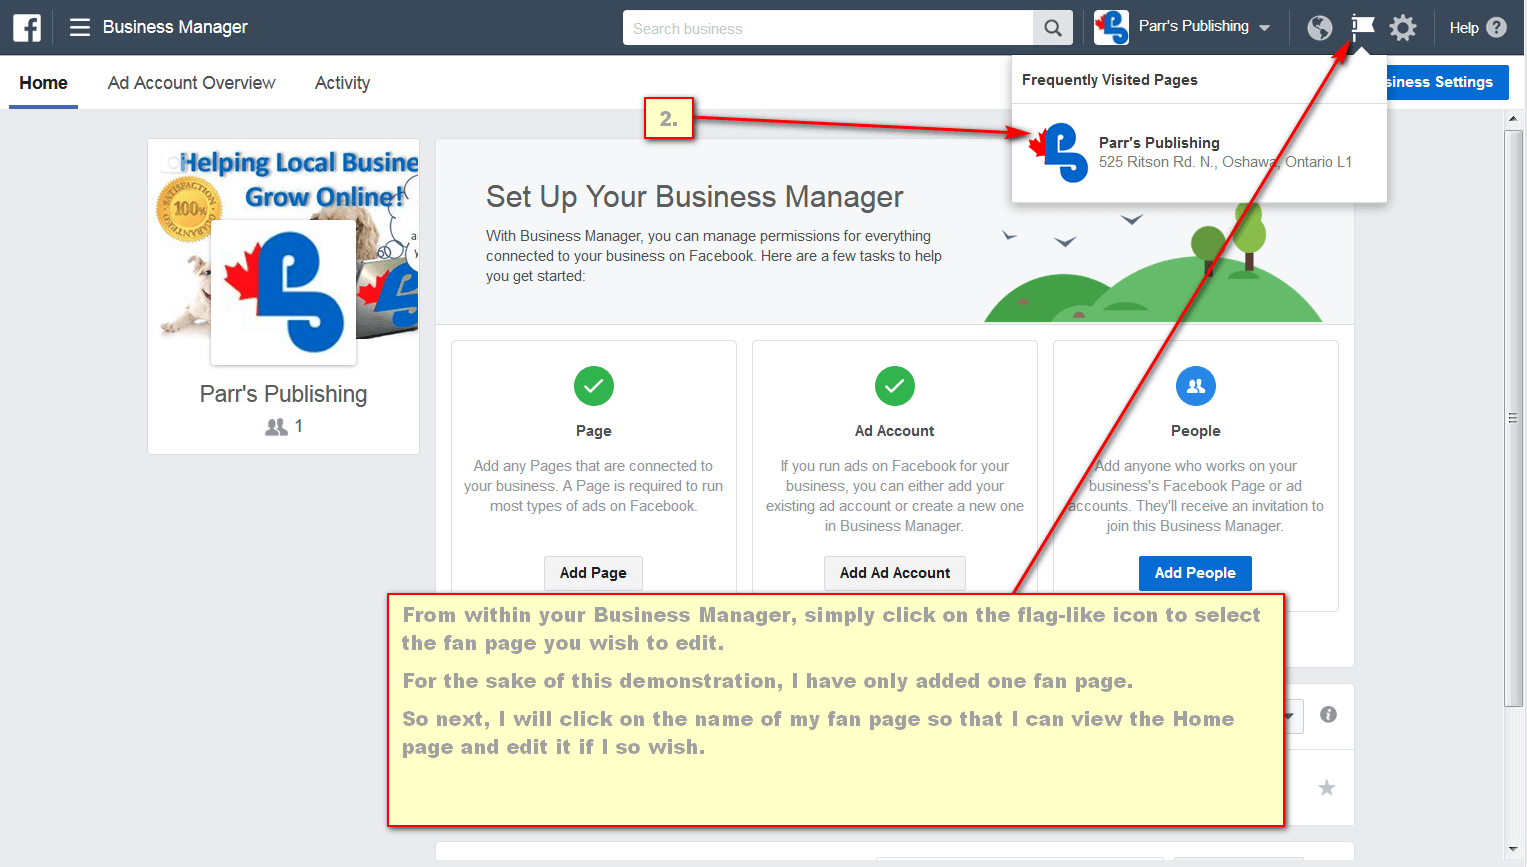1527x867 pixels.
Task: Click the Business Manager title text
Action: [175, 27]
